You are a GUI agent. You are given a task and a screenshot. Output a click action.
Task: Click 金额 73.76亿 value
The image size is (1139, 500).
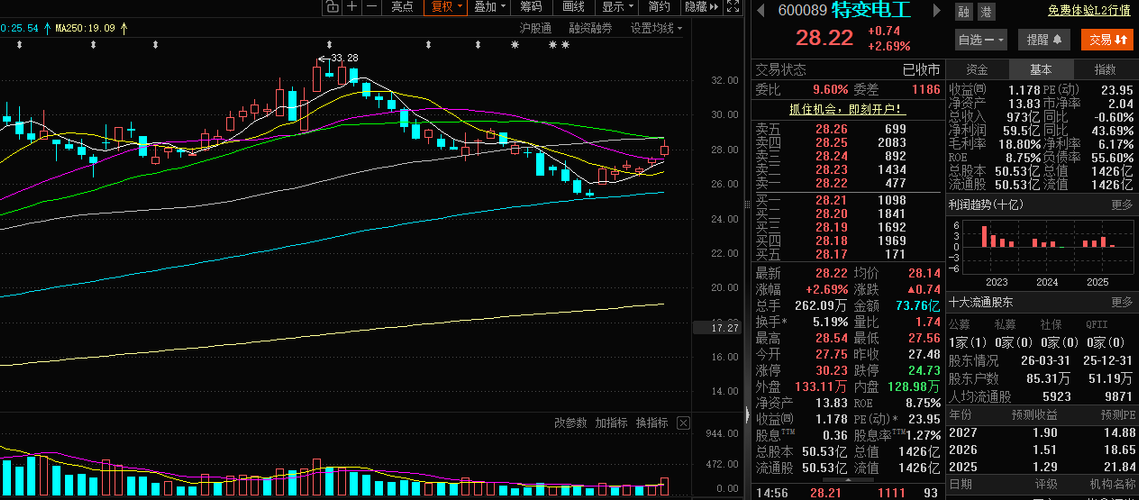tap(918, 305)
